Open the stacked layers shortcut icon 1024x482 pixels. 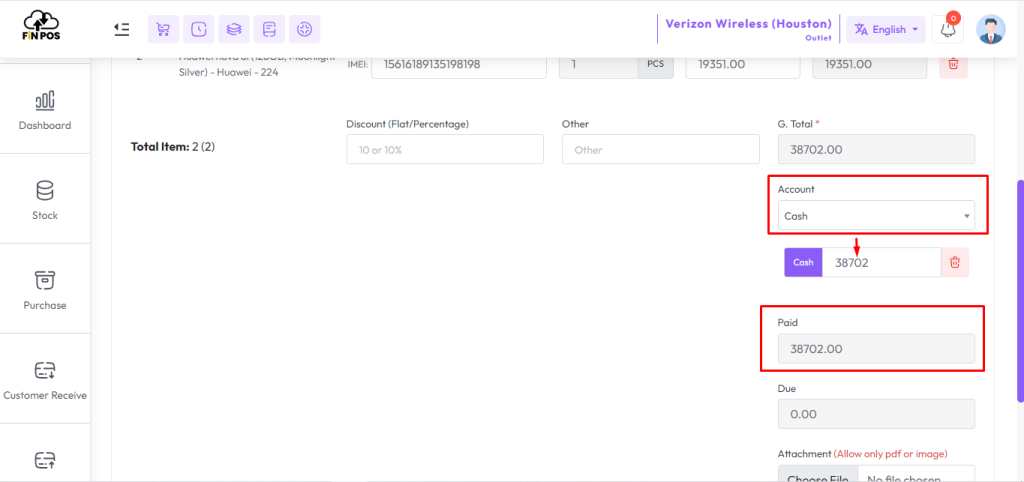pos(234,29)
